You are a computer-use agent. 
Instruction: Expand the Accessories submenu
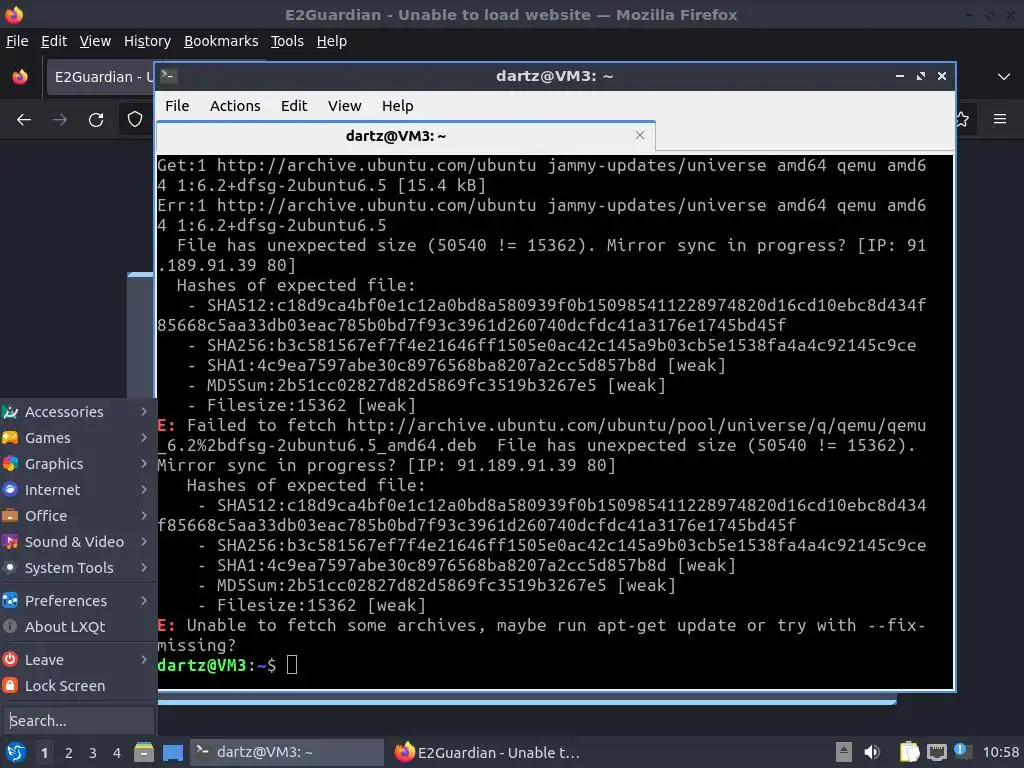[77, 412]
